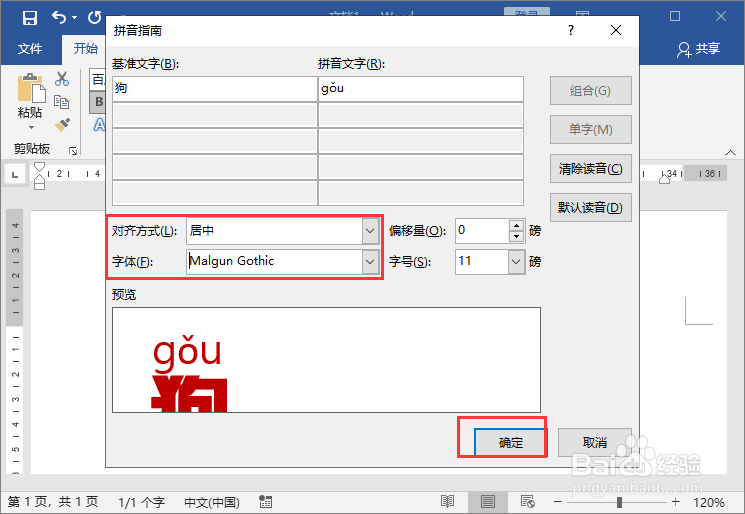The height and width of the screenshot is (514, 745).
Task: Click the 单字(M) button
Action: point(591,129)
